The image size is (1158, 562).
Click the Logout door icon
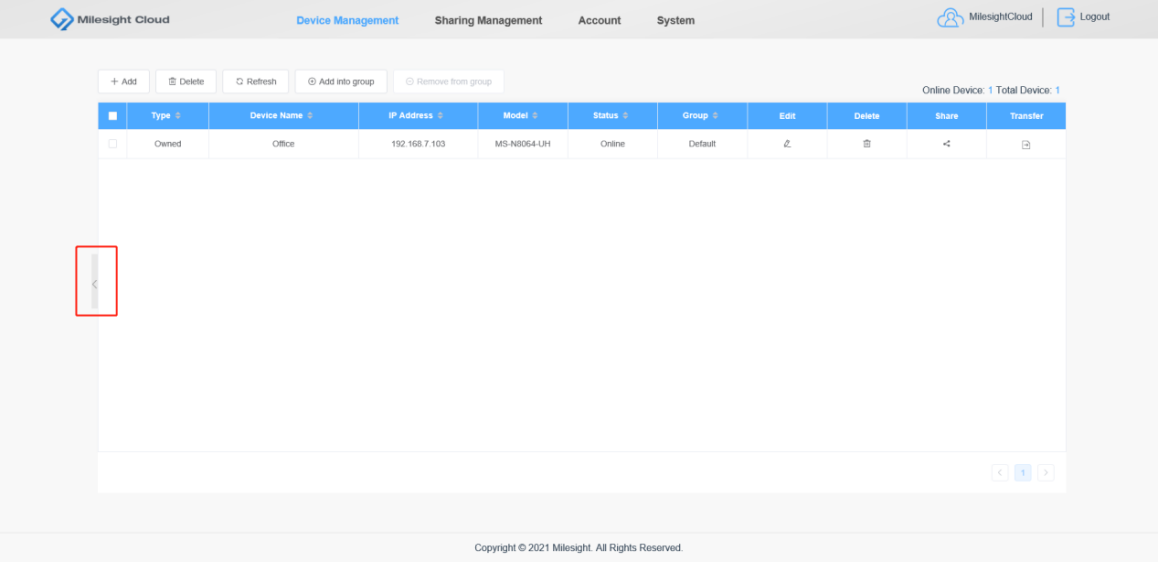pyautogui.click(x=1065, y=17)
